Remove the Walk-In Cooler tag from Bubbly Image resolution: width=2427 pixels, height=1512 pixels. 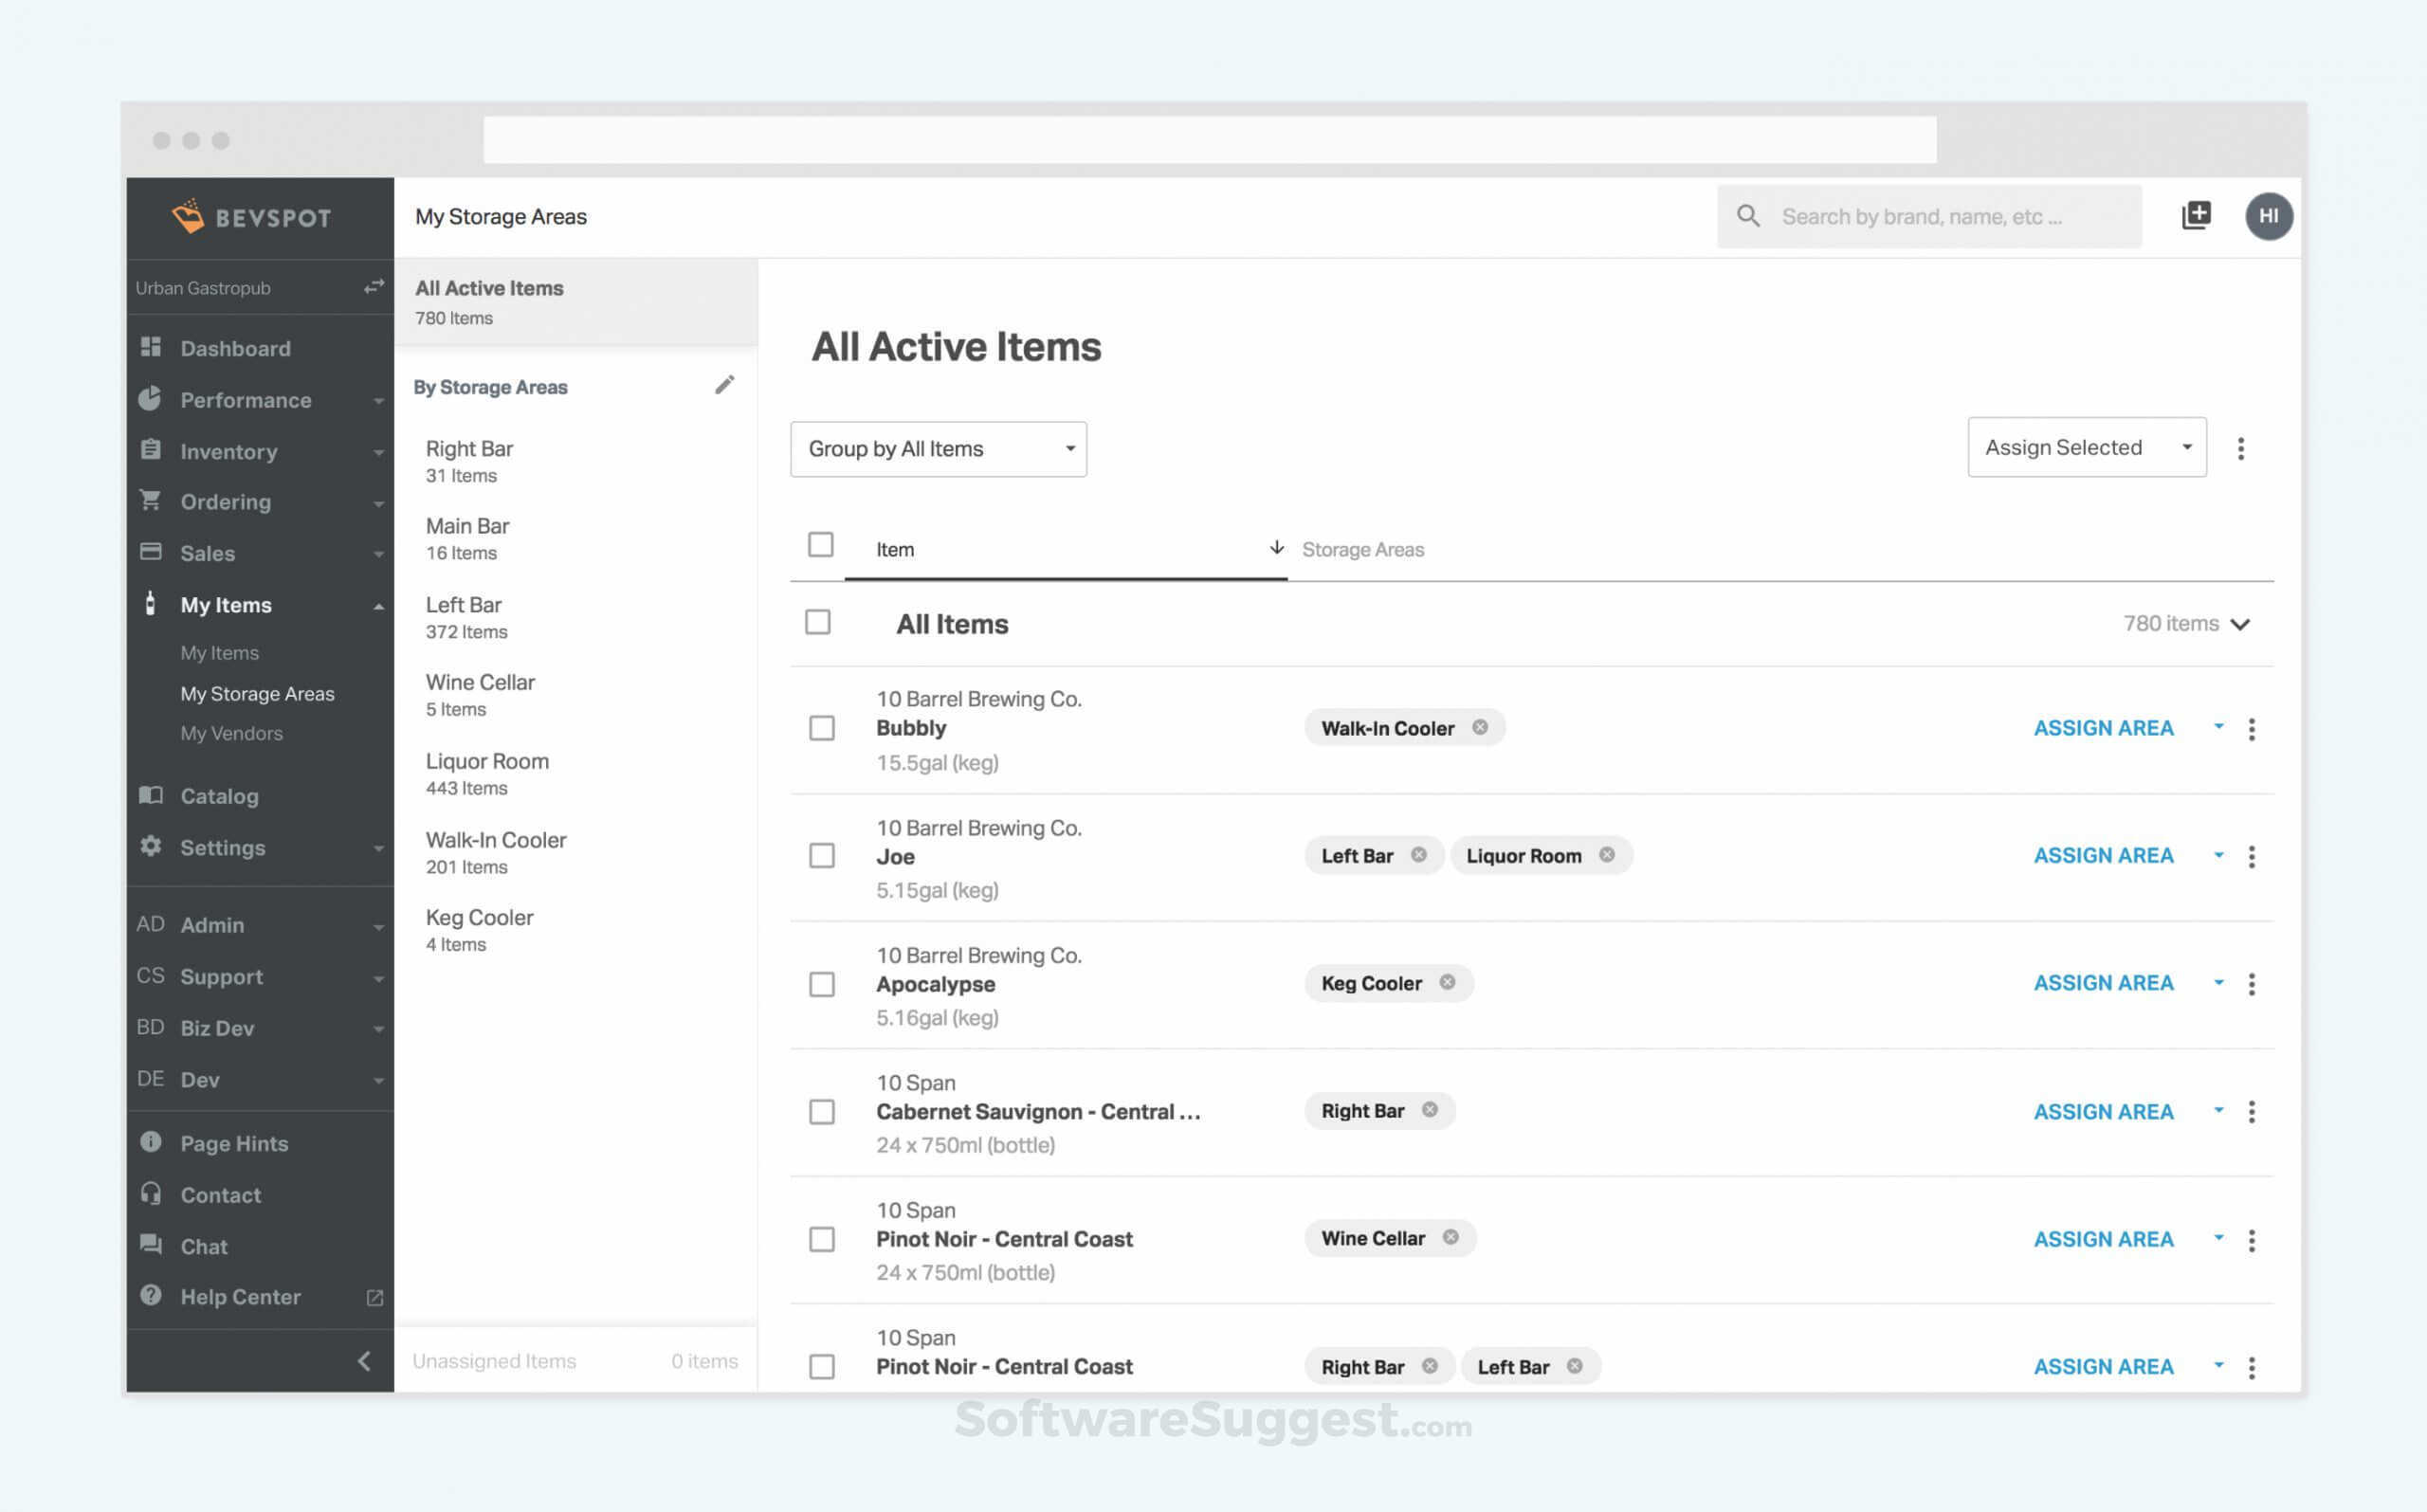(1479, 727)
